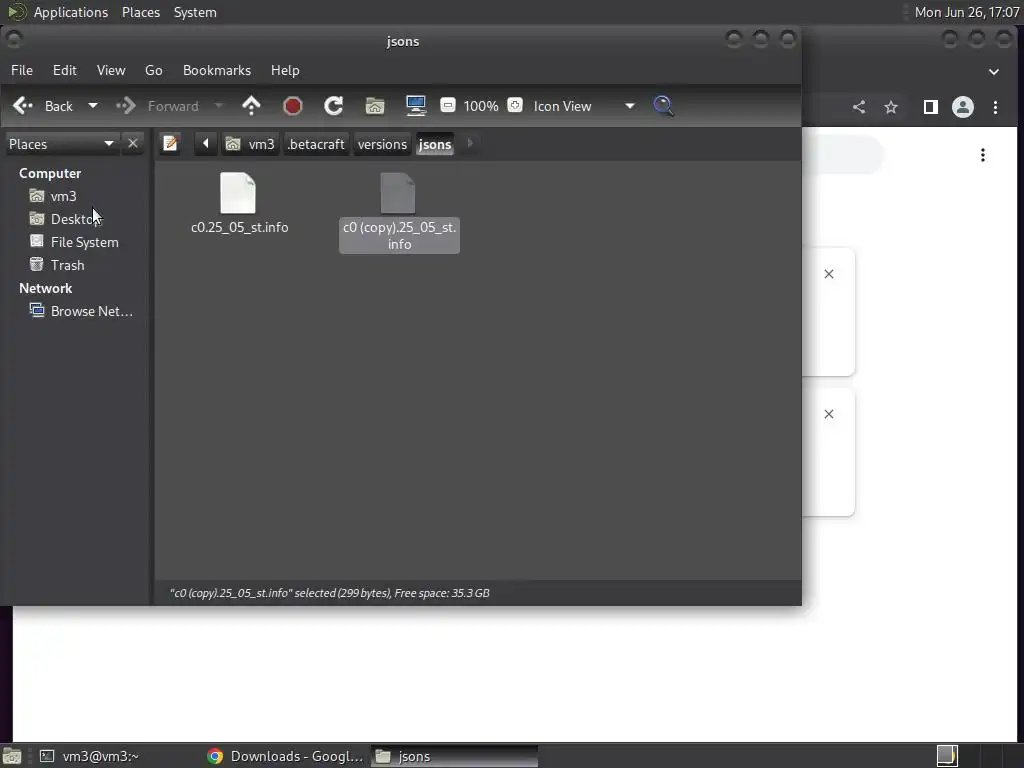1024x768 pixels.
Task: Jump to .betacraft in the path bar
Action: click(x=316, y=144)
